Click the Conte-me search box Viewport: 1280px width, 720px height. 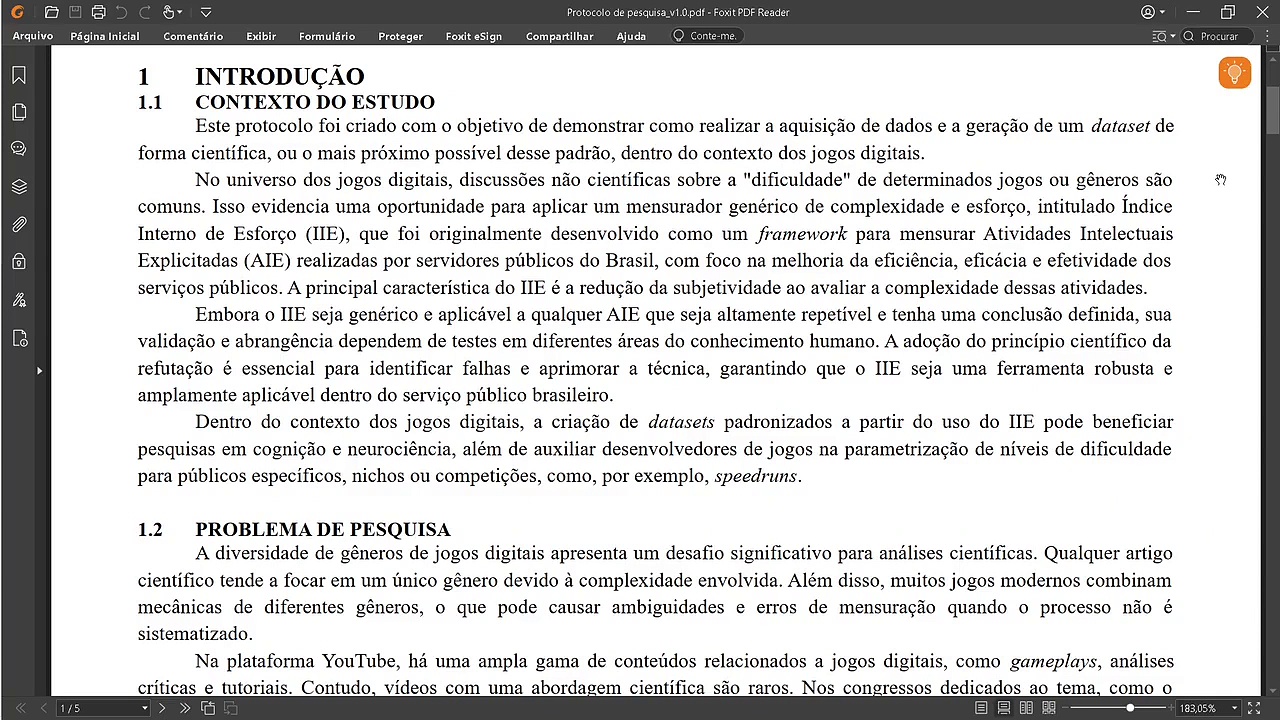click(x=707, y=36)
